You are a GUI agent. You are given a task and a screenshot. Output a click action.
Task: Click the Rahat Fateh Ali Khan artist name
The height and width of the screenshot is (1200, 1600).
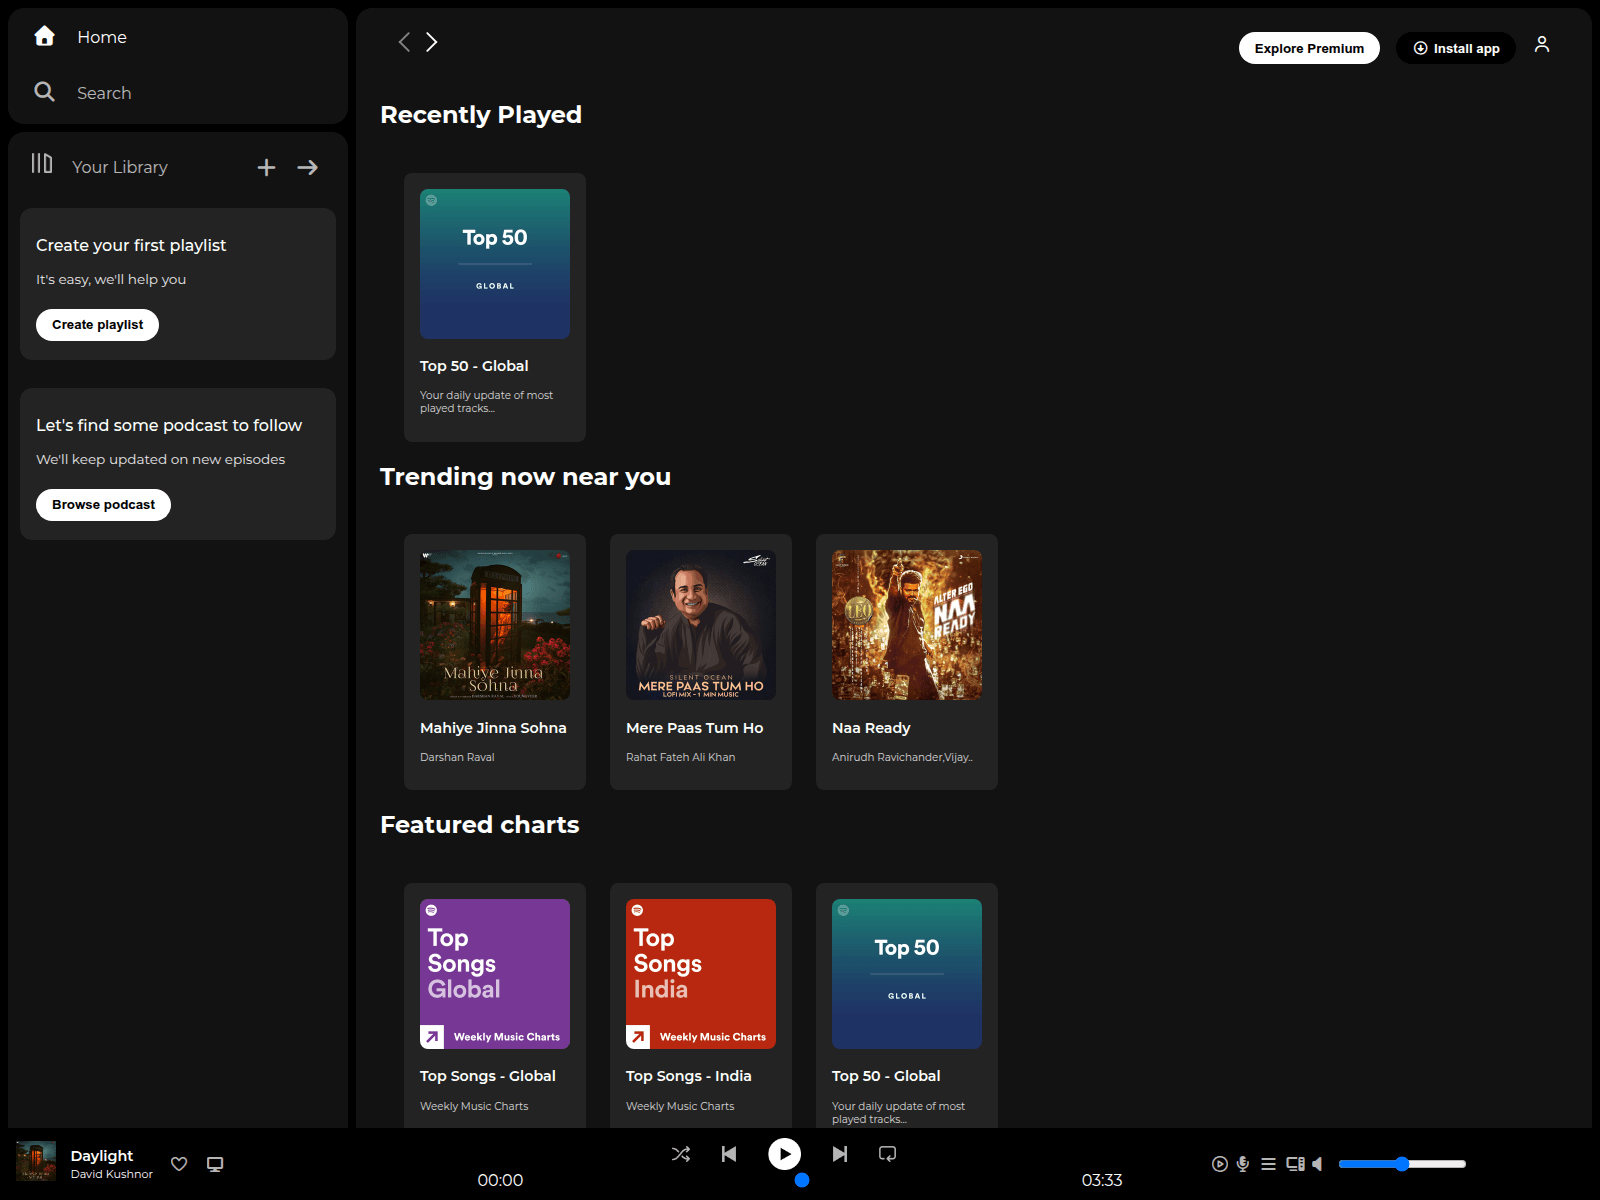tap(680, 757)
